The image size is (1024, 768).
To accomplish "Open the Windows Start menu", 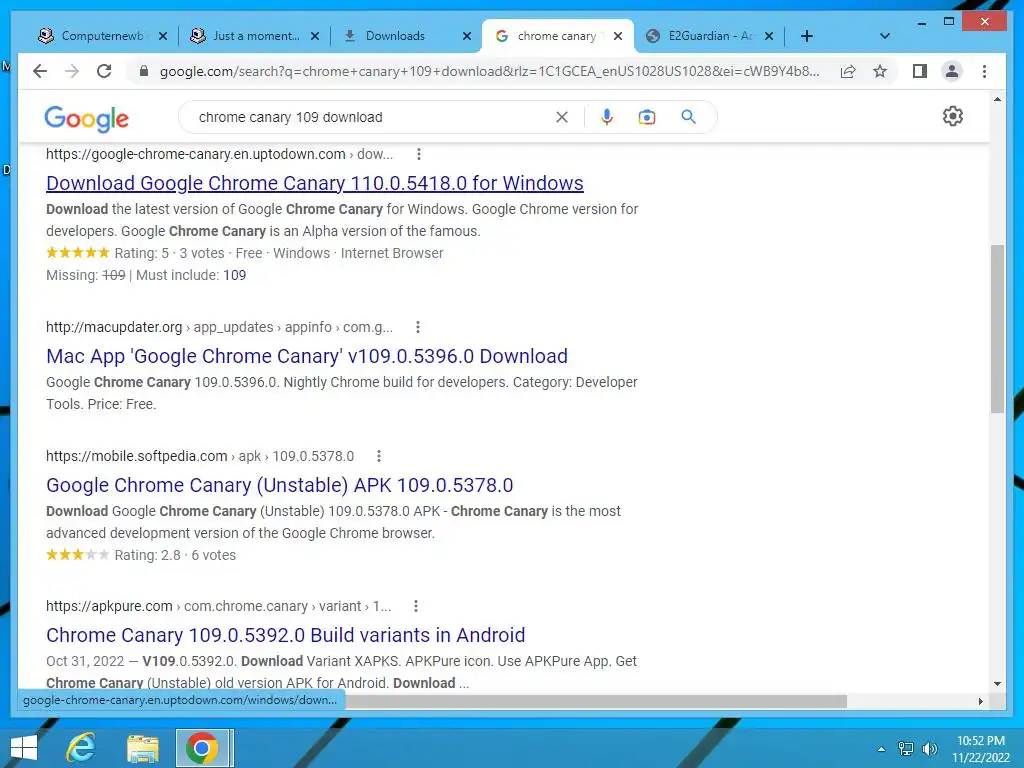I will point(24,748).
